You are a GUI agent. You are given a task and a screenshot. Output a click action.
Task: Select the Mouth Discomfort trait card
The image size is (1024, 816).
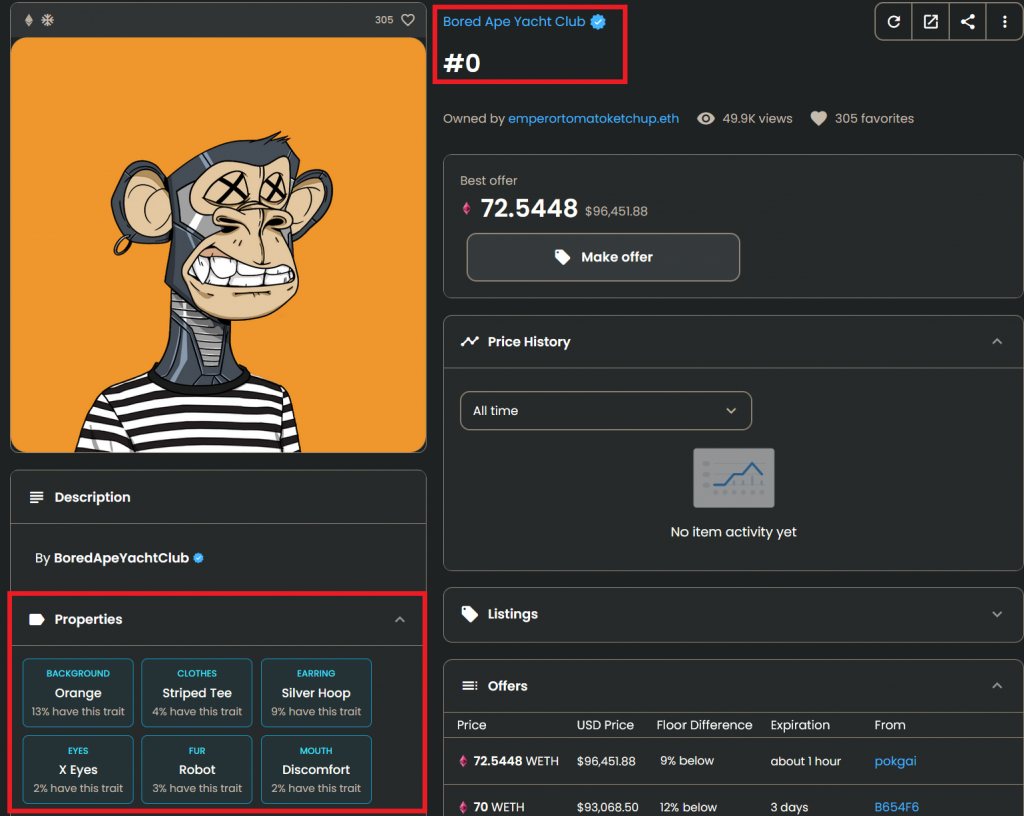[x=316, y=770]
